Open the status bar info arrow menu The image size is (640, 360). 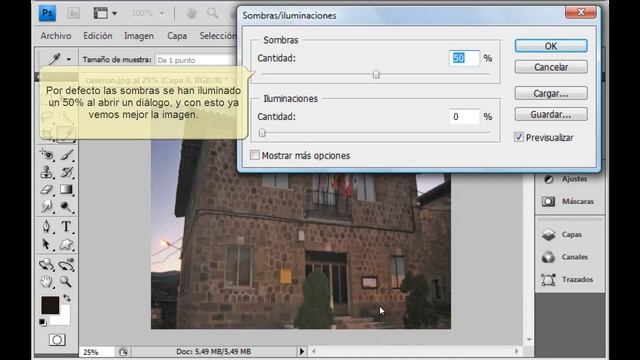coord(302,351)
